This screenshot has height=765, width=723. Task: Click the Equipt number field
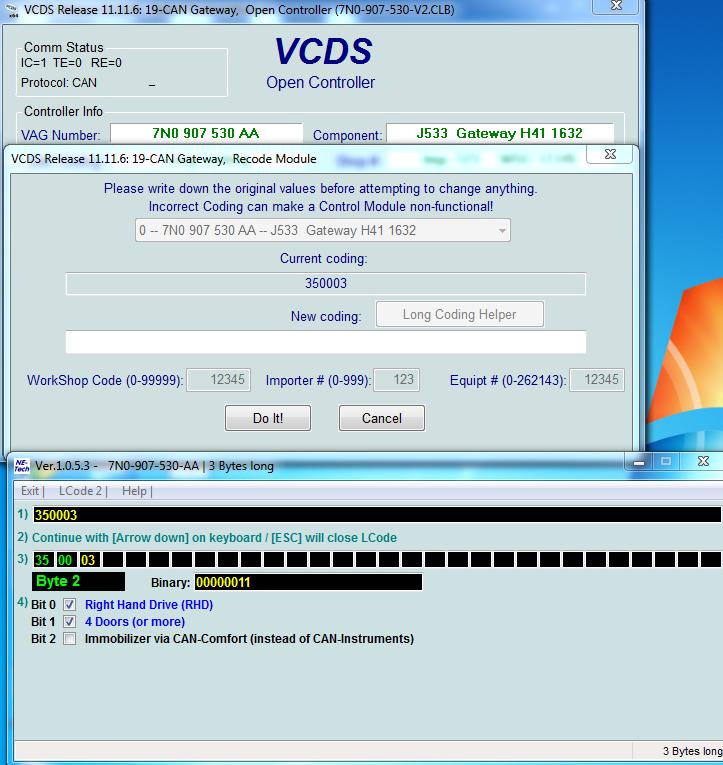(x=597, y=380)
